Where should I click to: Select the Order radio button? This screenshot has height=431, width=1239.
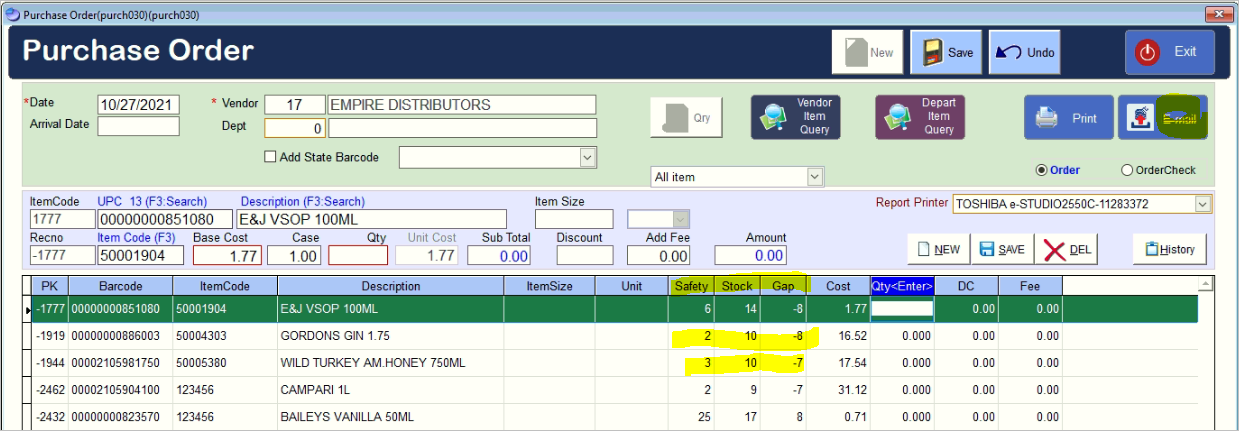click(x=1042, y=170)
